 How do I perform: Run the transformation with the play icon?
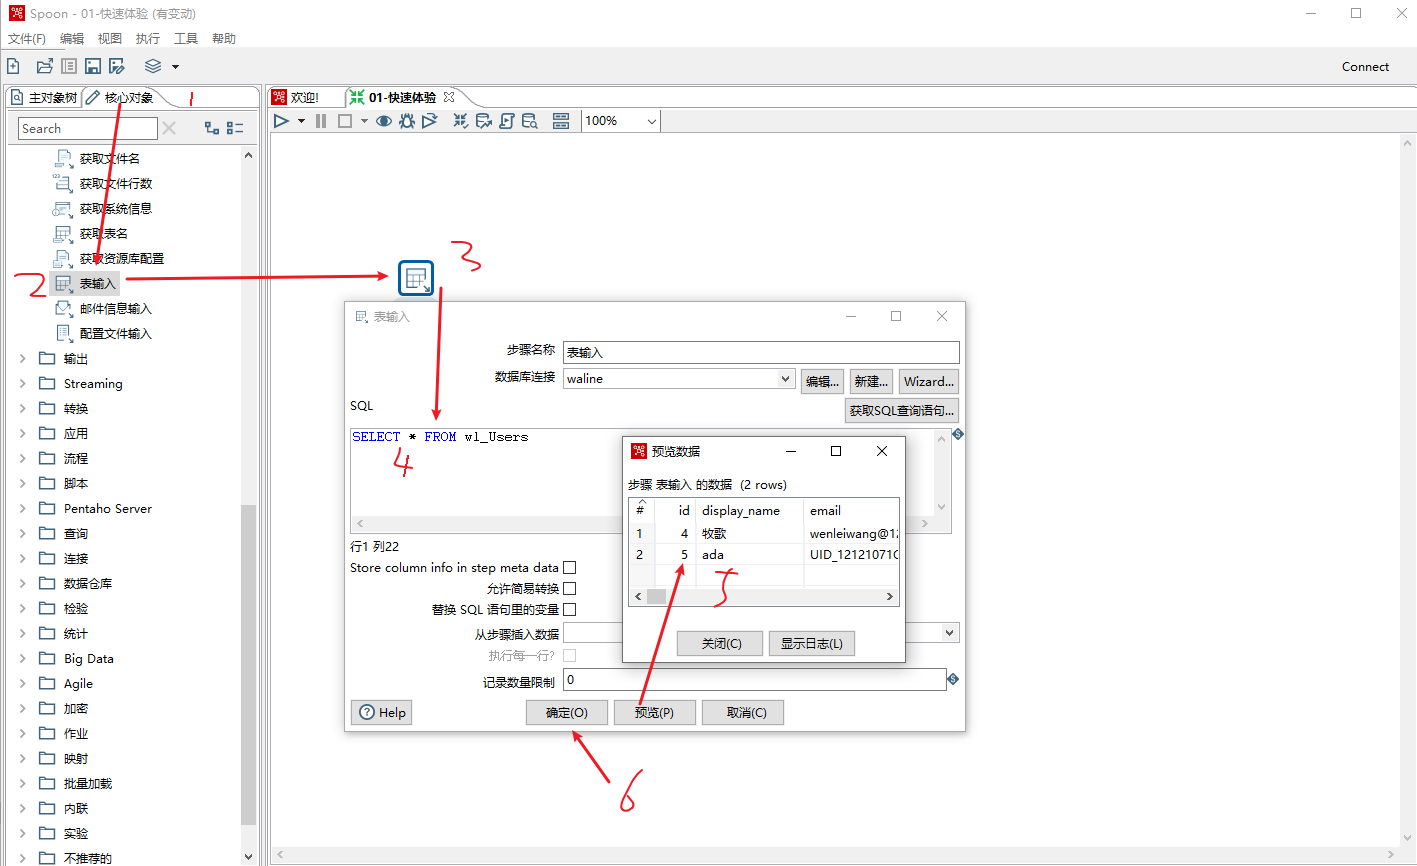coord(281,121)
